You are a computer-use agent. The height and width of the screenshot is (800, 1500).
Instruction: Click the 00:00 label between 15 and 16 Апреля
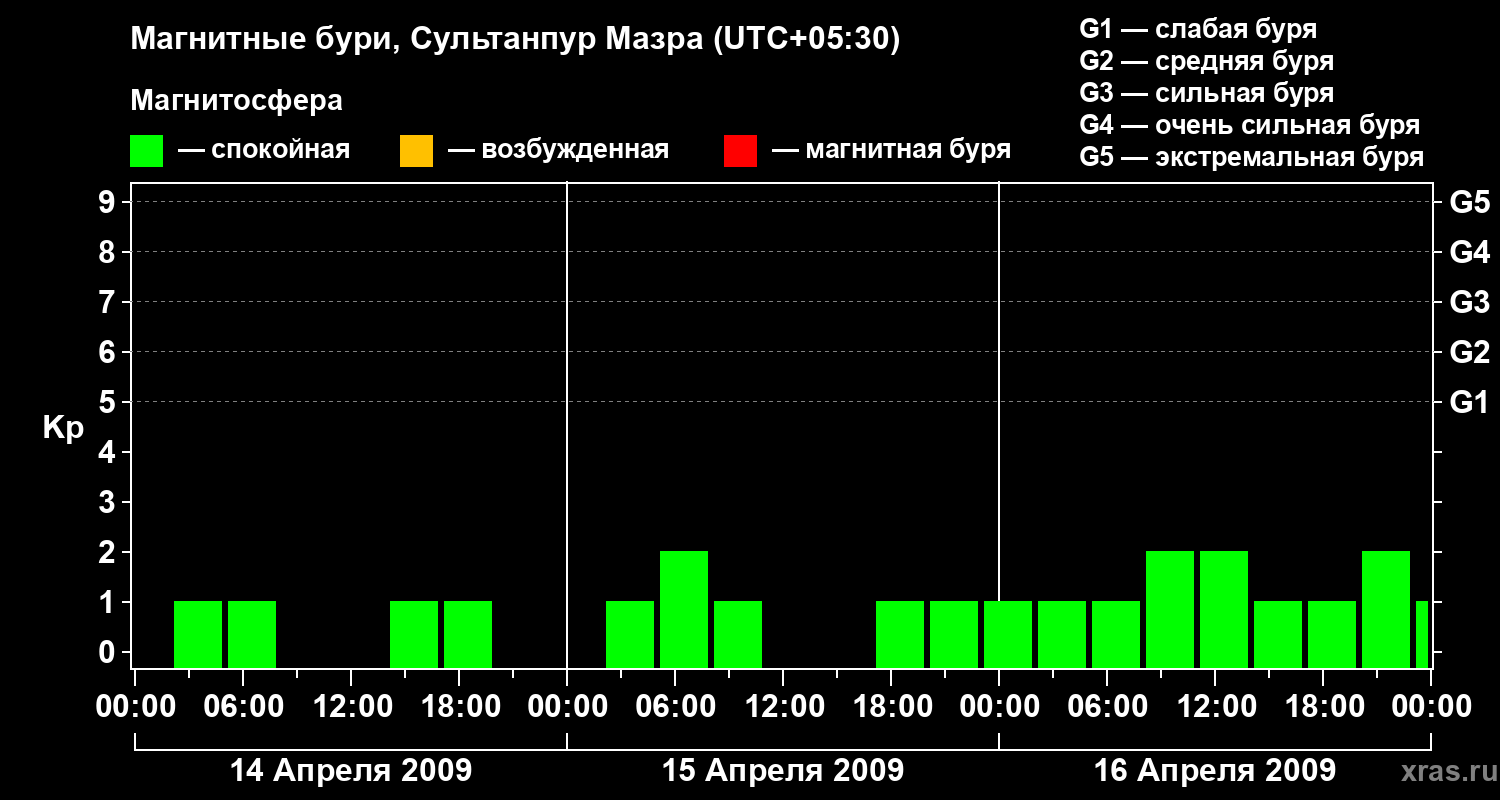(x=999, y=707)
